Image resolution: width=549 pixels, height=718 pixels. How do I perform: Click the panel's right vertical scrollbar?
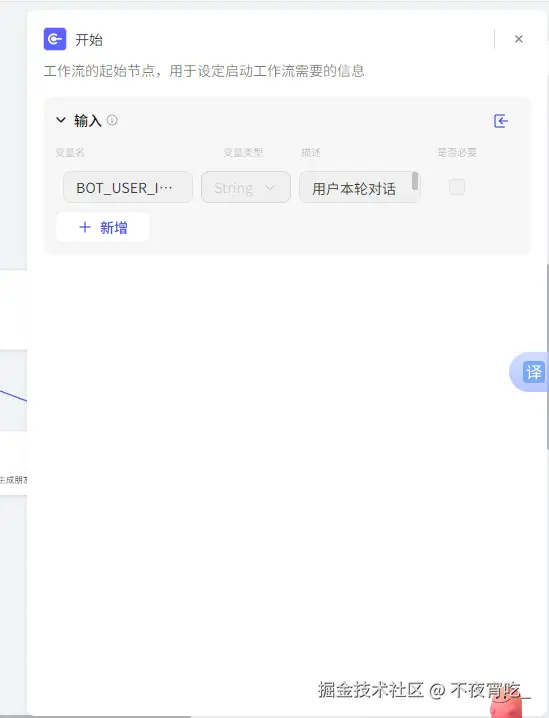click(x=547, y=357)
